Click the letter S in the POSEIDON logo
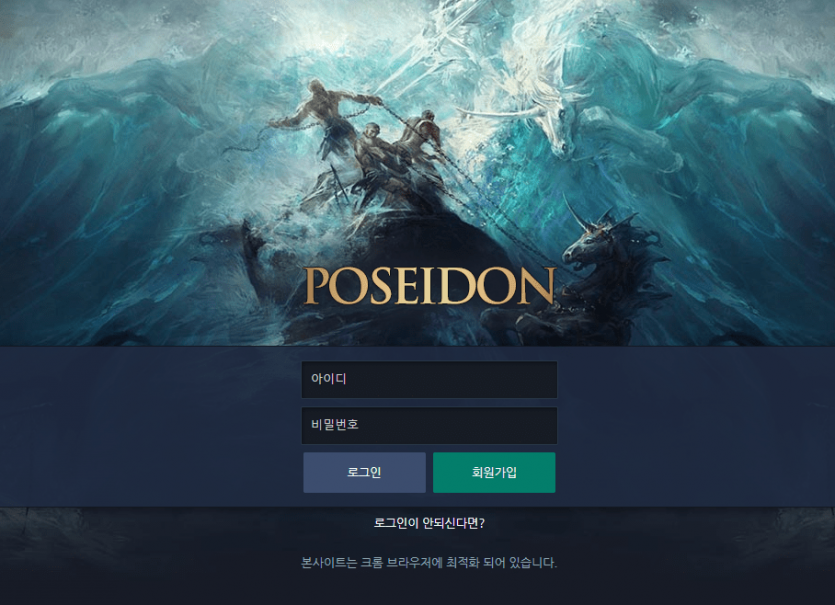This screenshot has width=835, height=605. click(x=382, y=286)
